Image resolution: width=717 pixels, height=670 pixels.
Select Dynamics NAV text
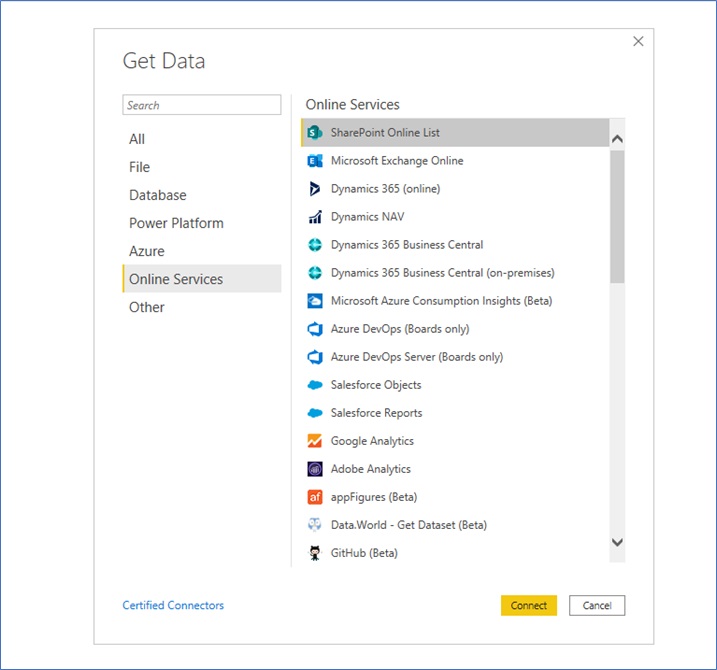[368, 217]
